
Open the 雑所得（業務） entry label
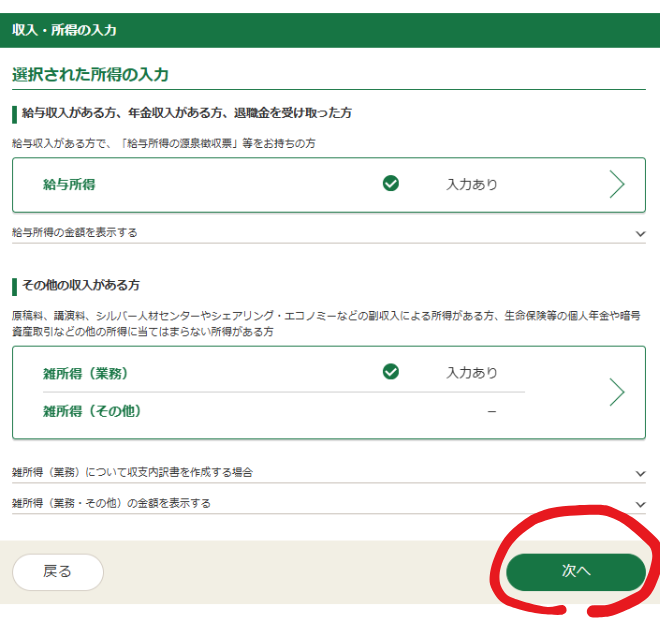pos(85,373)
